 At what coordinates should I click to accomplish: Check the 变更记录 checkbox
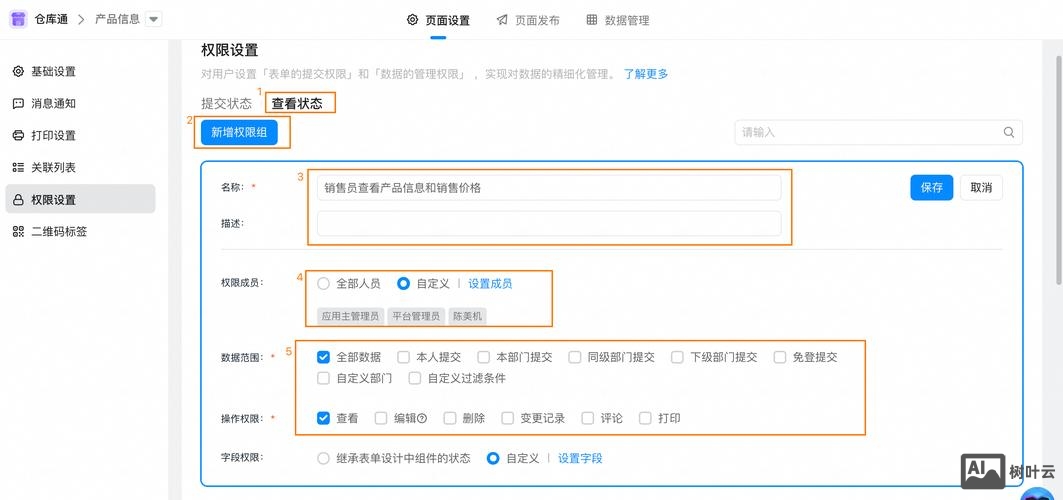tap(508, 418)
